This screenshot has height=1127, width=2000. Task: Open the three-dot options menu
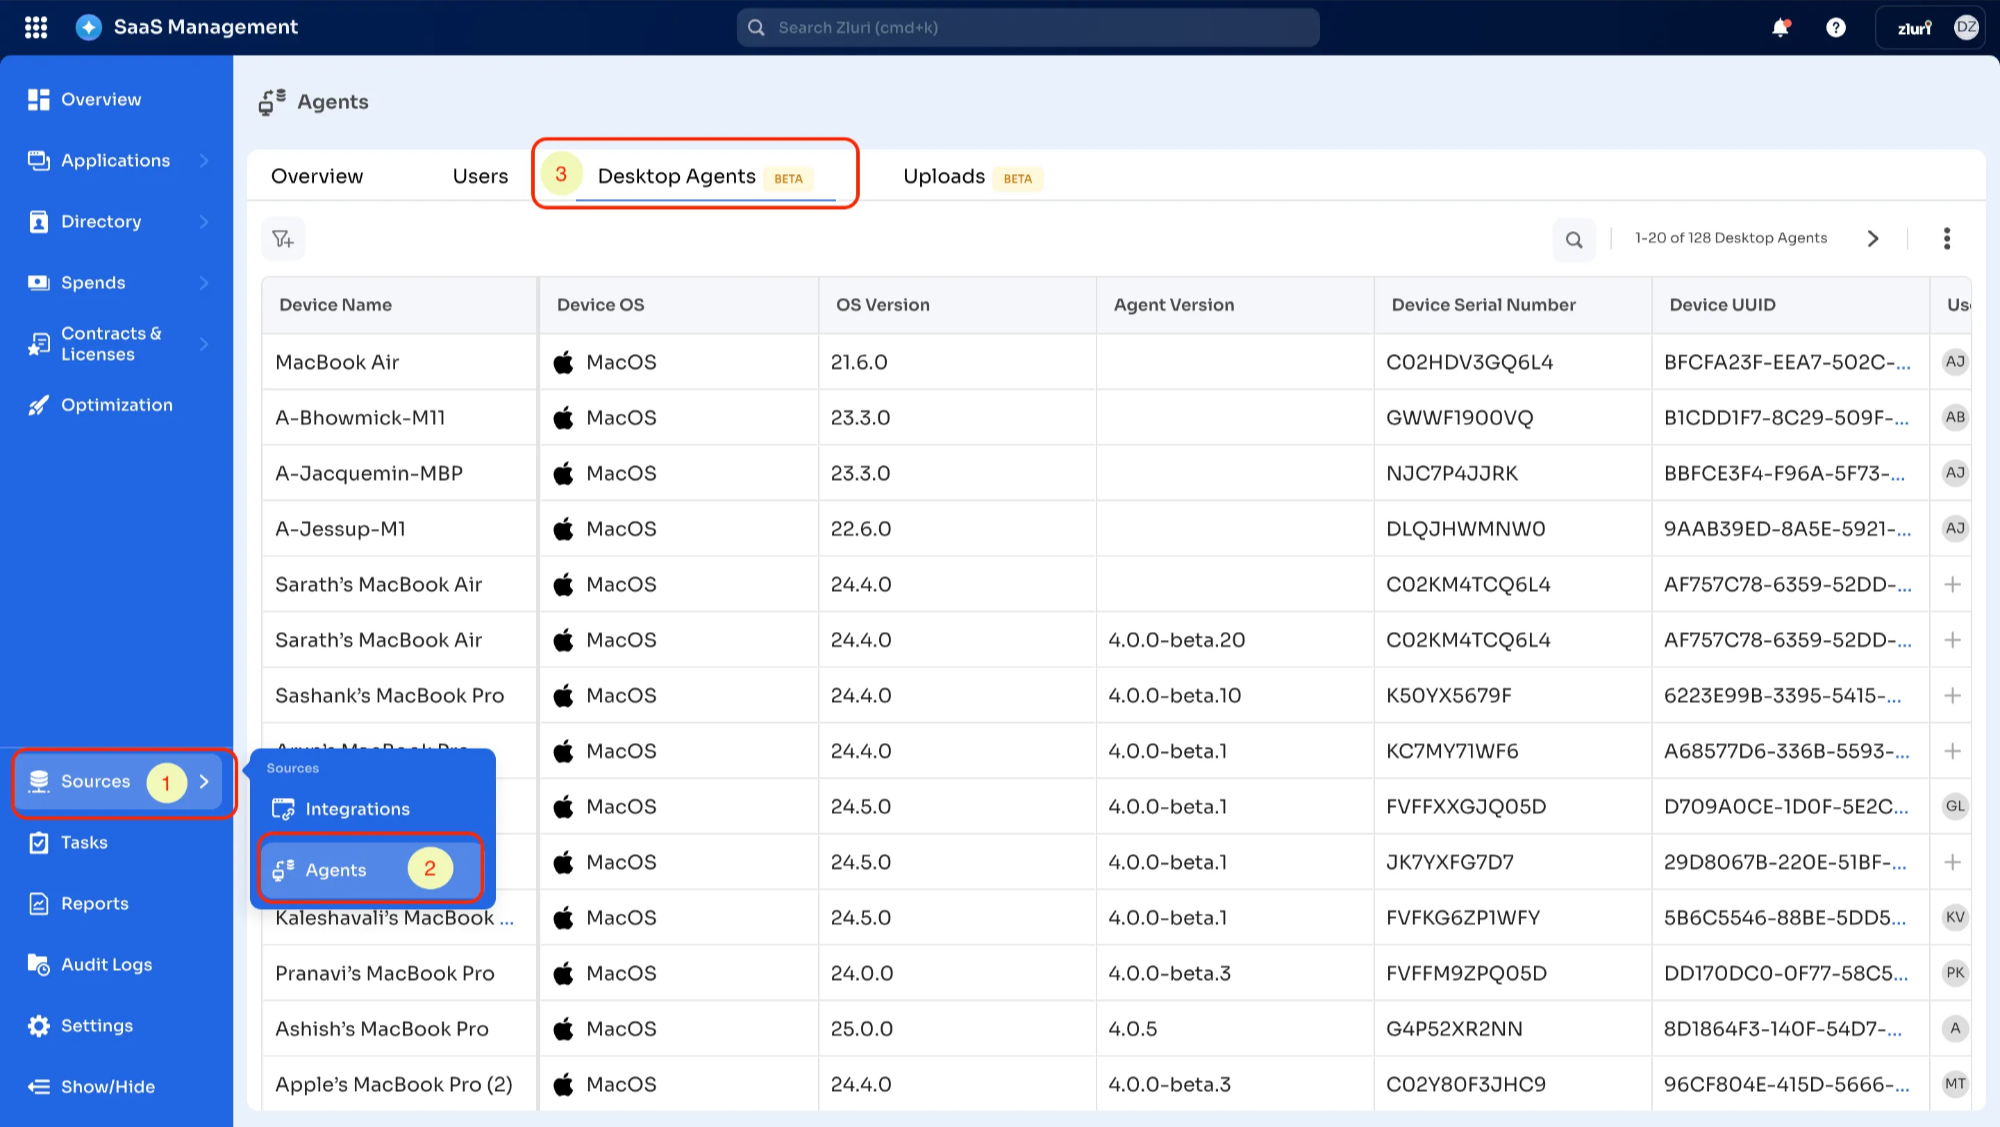(1946, 238)
